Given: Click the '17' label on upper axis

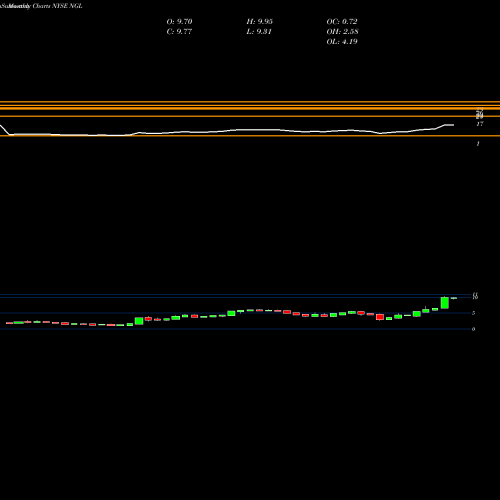Looking at the screenshot, I should 480,124.
